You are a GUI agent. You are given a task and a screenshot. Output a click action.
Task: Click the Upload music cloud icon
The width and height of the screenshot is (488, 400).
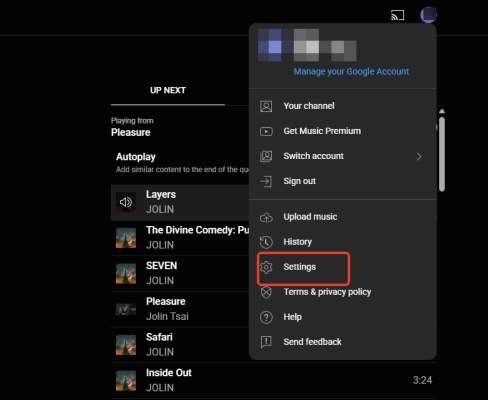click(x=266, y=218)
